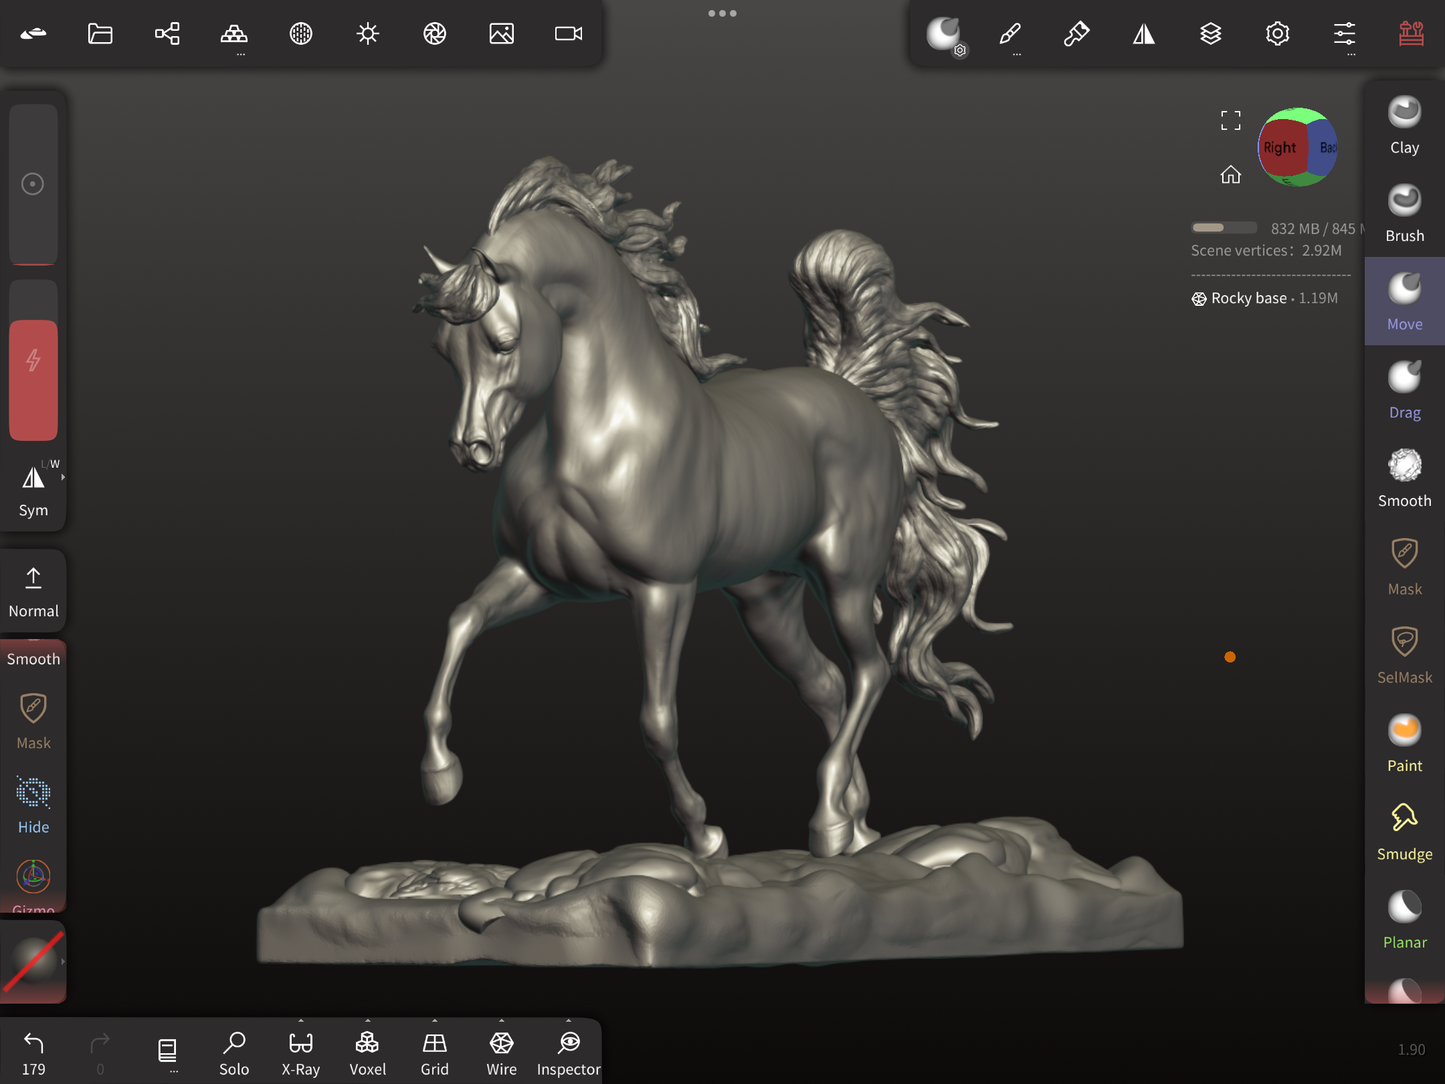Open the Files folder menu

click(100, 34)
